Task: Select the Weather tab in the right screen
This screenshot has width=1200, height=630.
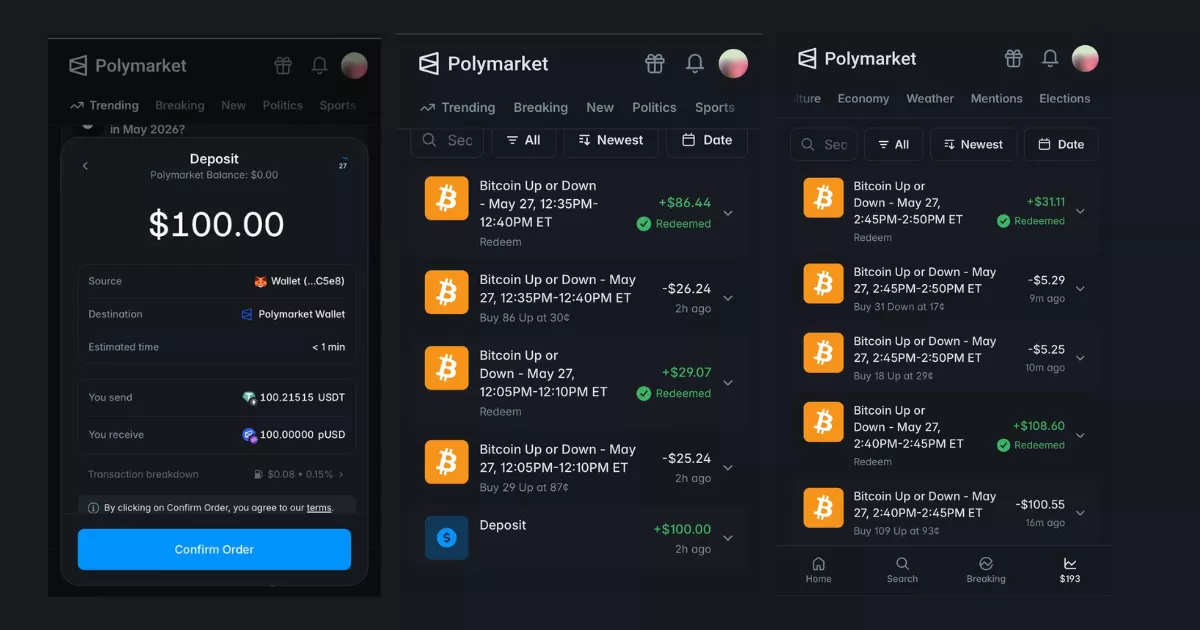Action: point(930,98)
